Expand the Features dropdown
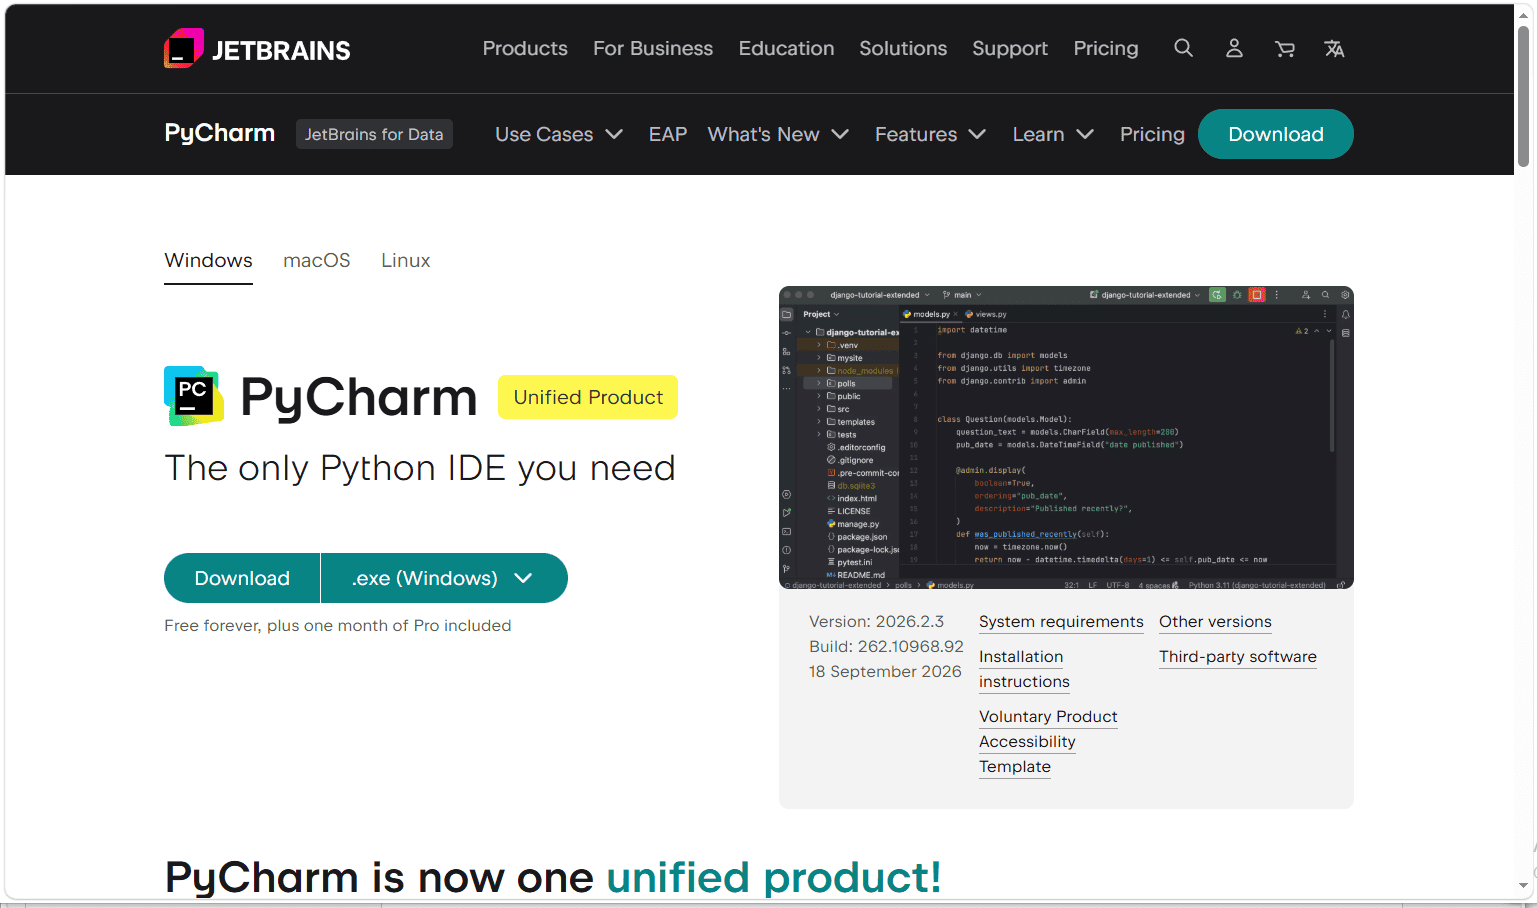This screenshot has width=1537, height=908. click(930, 134)
